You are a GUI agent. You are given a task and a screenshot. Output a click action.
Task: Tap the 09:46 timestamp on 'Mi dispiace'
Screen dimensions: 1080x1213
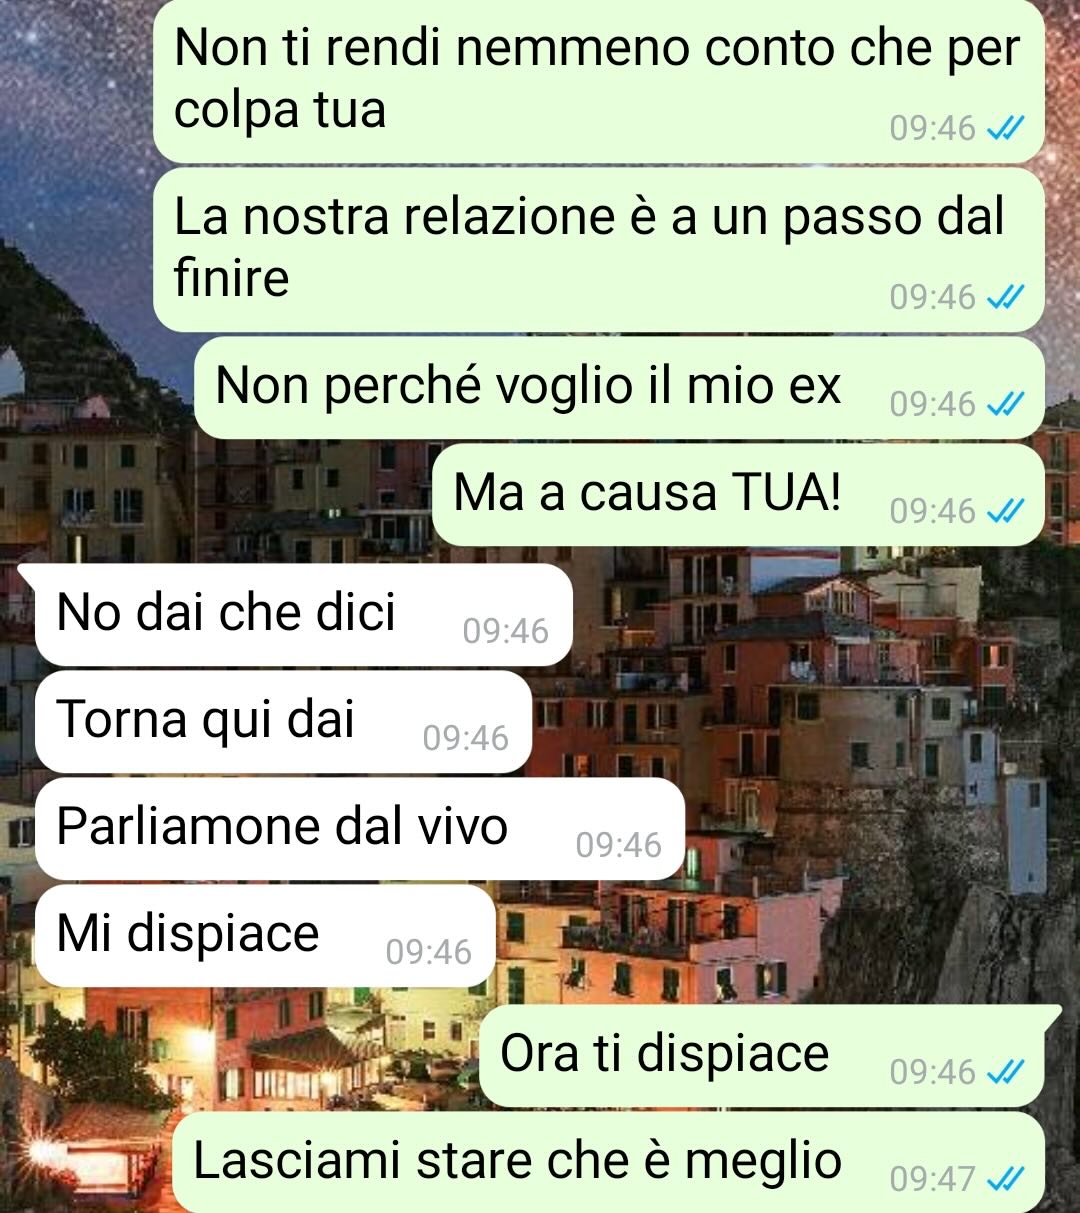(428, 952)
